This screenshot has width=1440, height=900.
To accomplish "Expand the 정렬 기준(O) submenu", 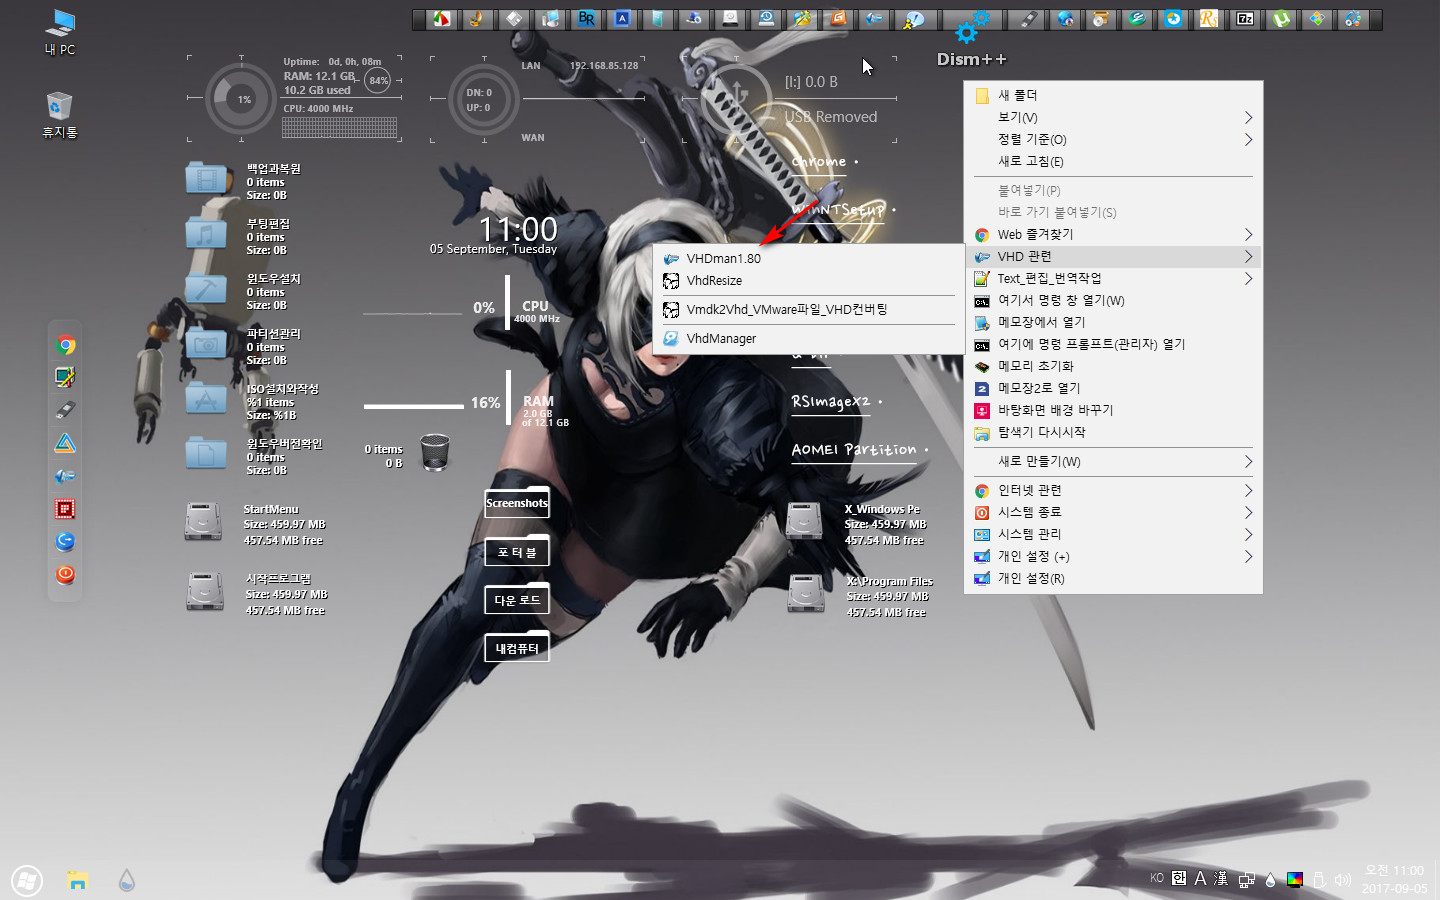I will point(1113,139).
